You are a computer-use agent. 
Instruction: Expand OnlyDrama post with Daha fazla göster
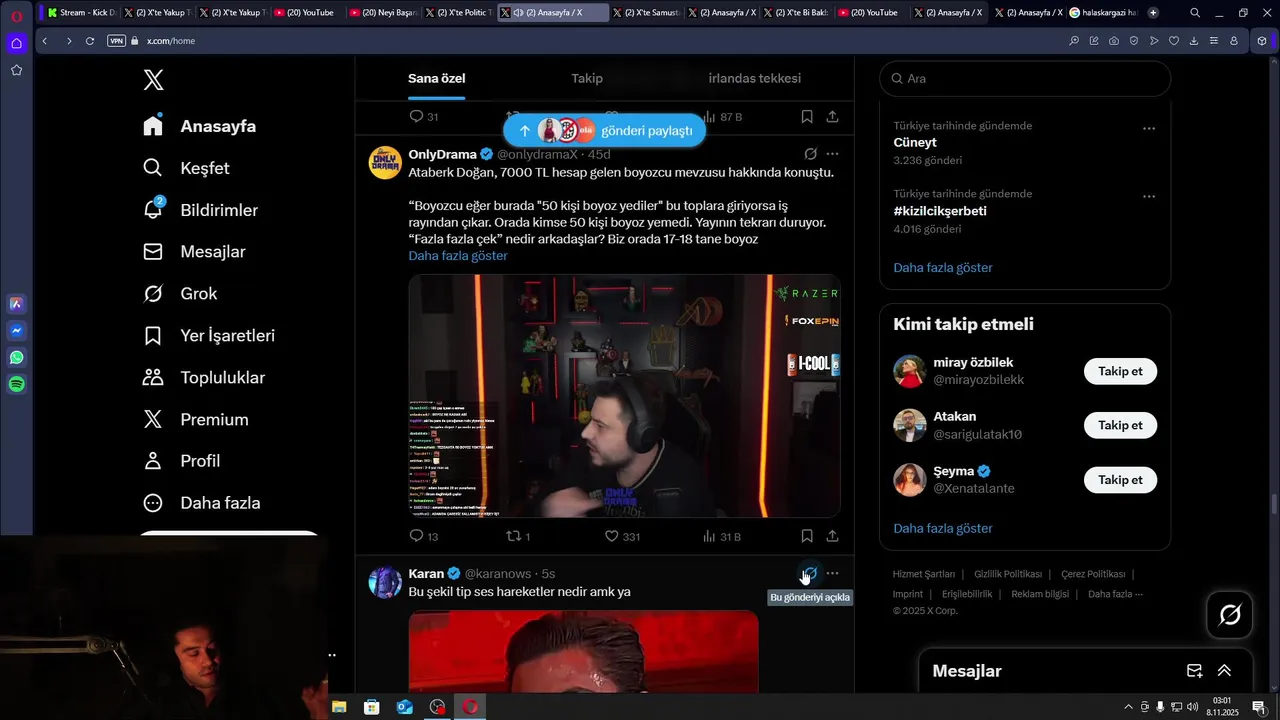coord(458,256)
